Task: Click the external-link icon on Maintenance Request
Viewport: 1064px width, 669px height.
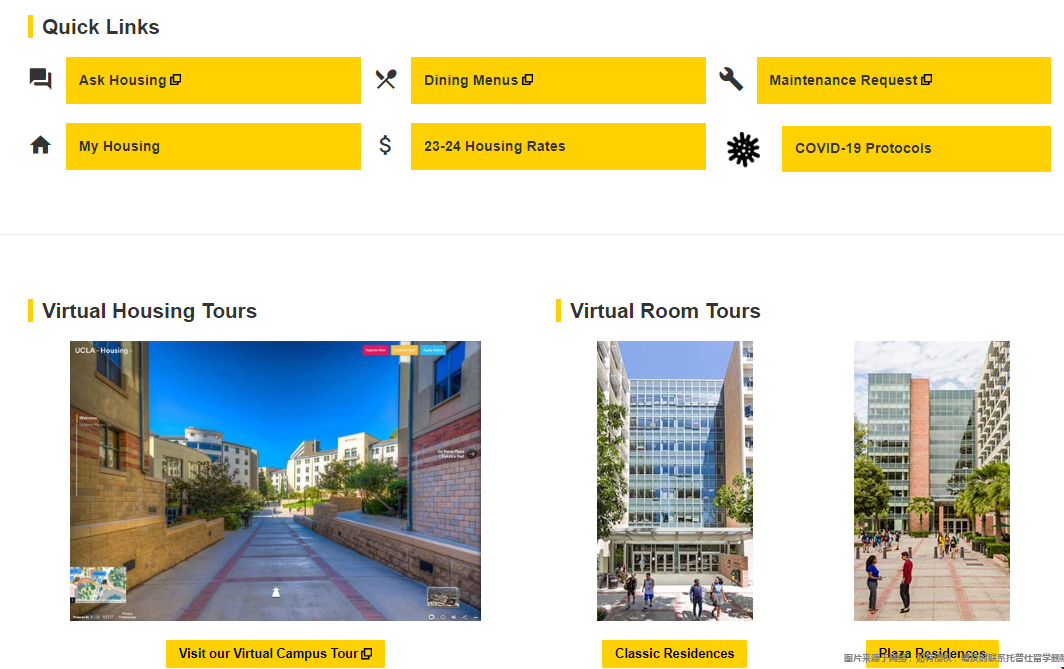Action: [x=926, y=79]
